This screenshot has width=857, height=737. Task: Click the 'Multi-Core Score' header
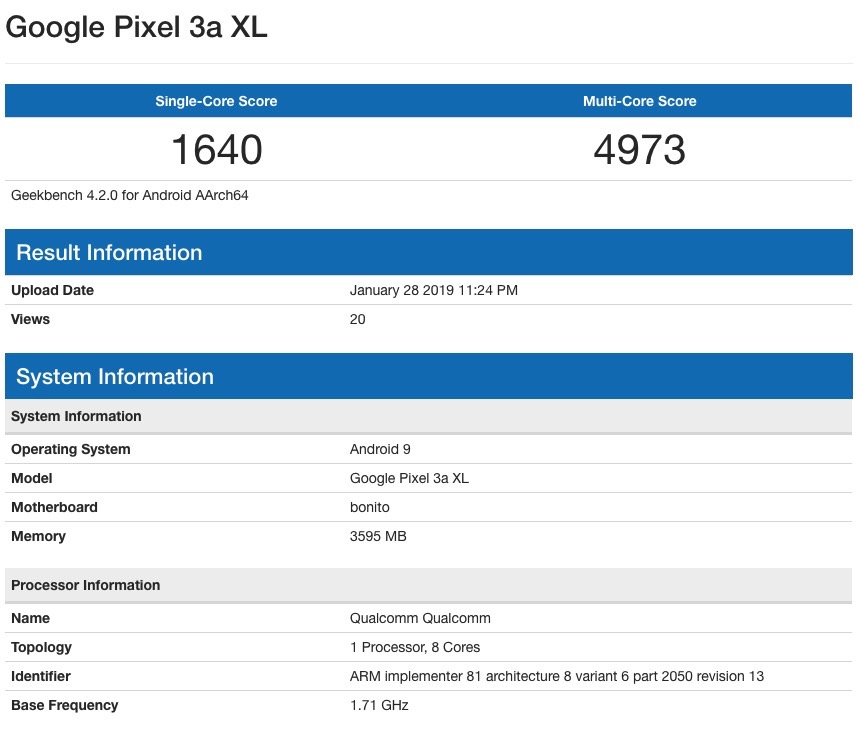[639, 101]
